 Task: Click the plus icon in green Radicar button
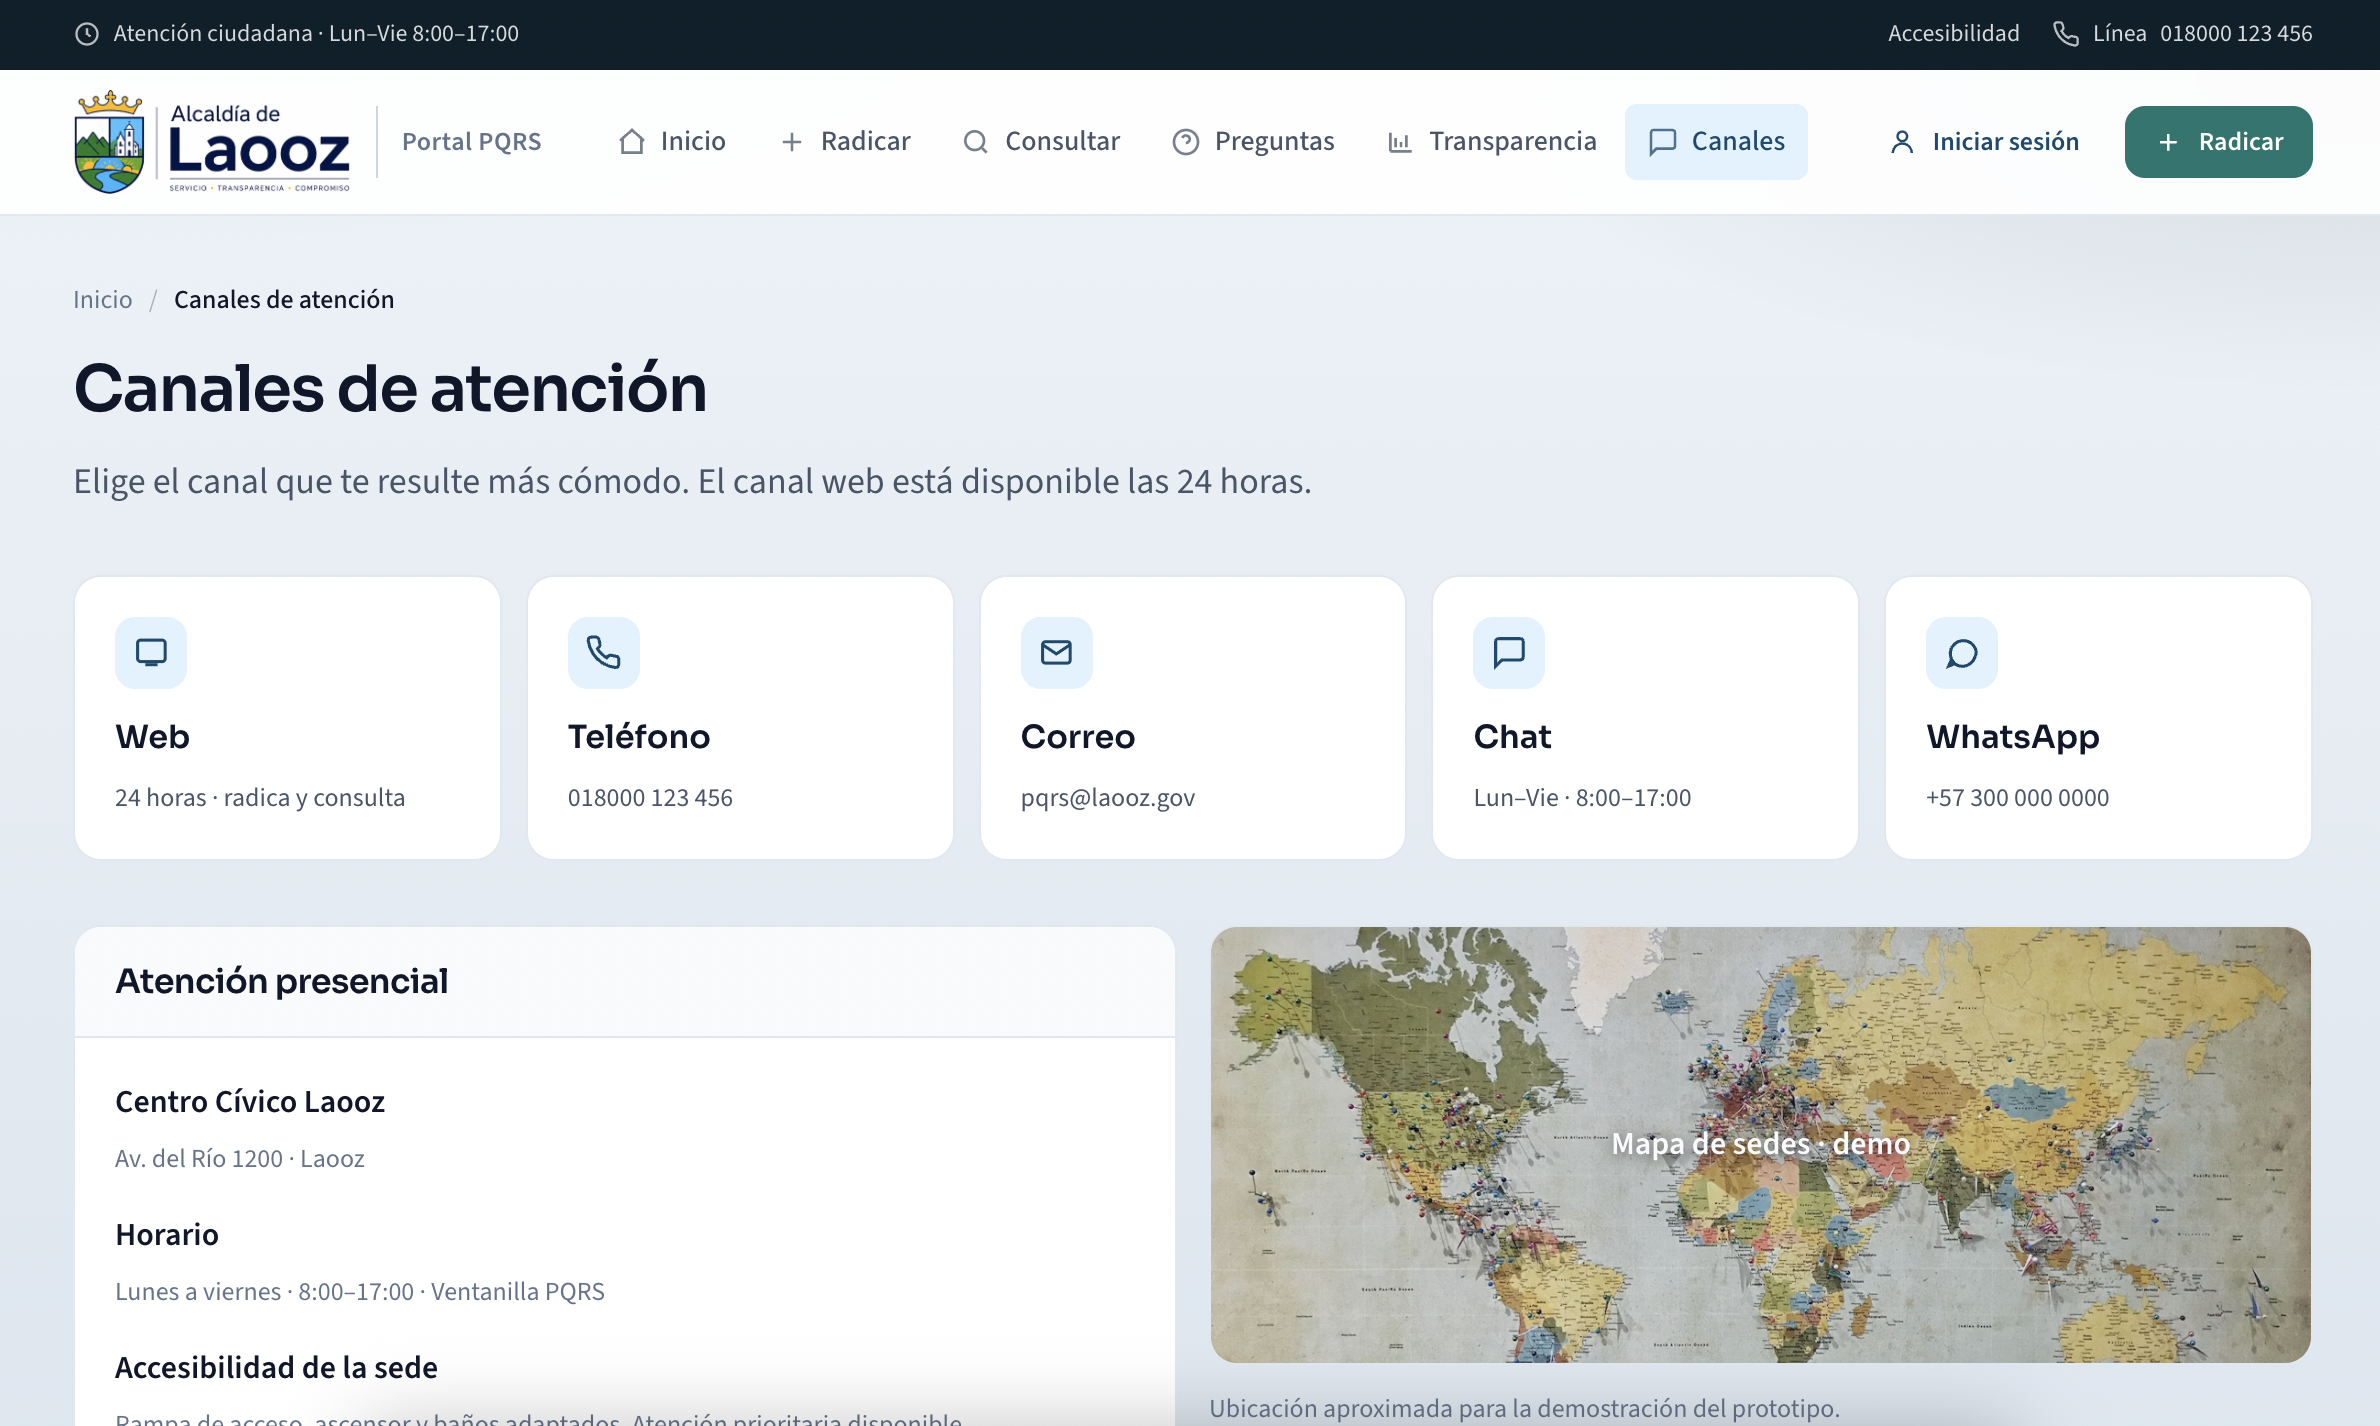coord(2168,142)
